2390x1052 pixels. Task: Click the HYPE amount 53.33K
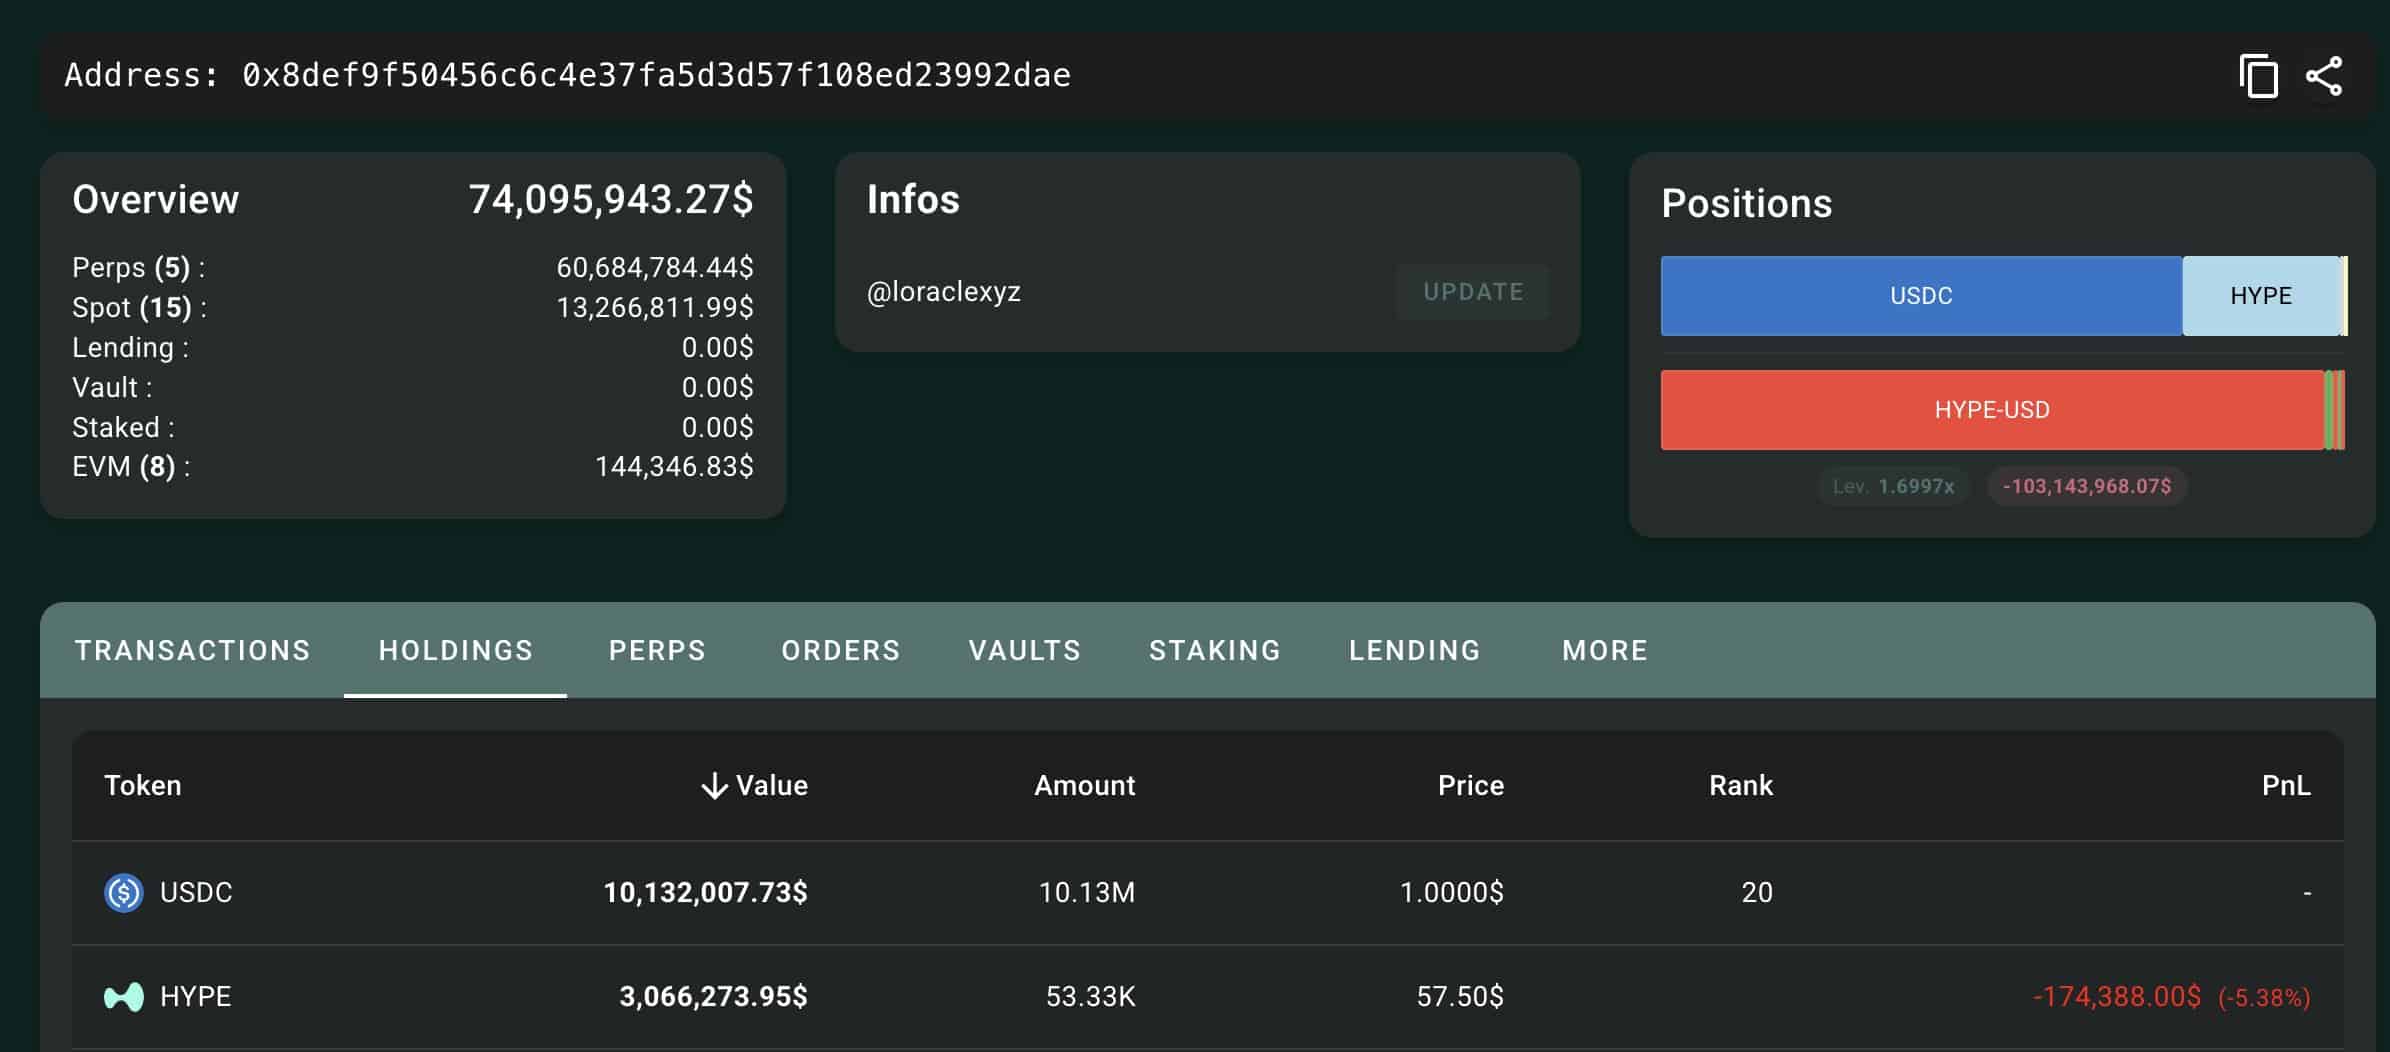[x=1091, y=997]
